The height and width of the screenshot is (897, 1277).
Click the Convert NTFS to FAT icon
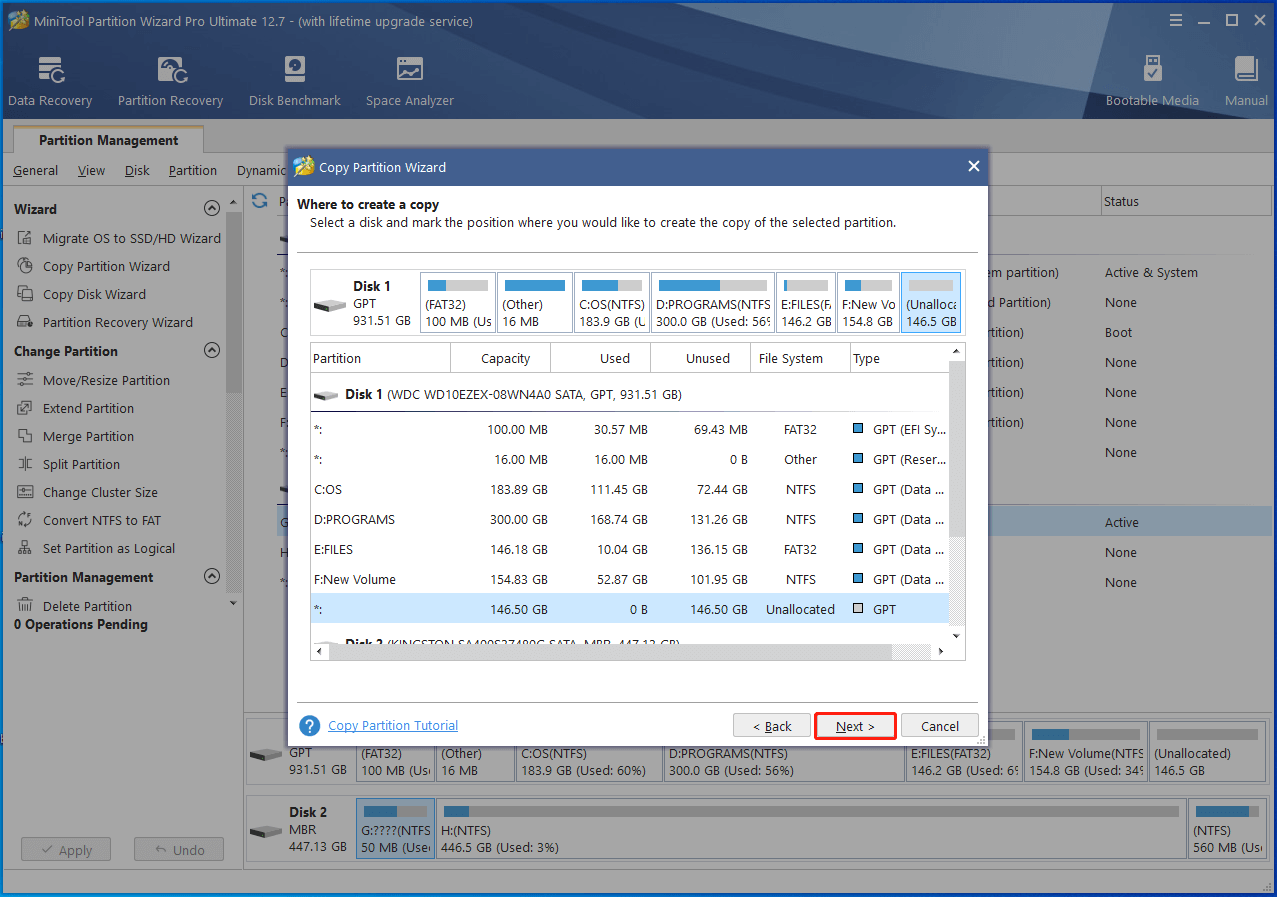click(x=25, y=520)
